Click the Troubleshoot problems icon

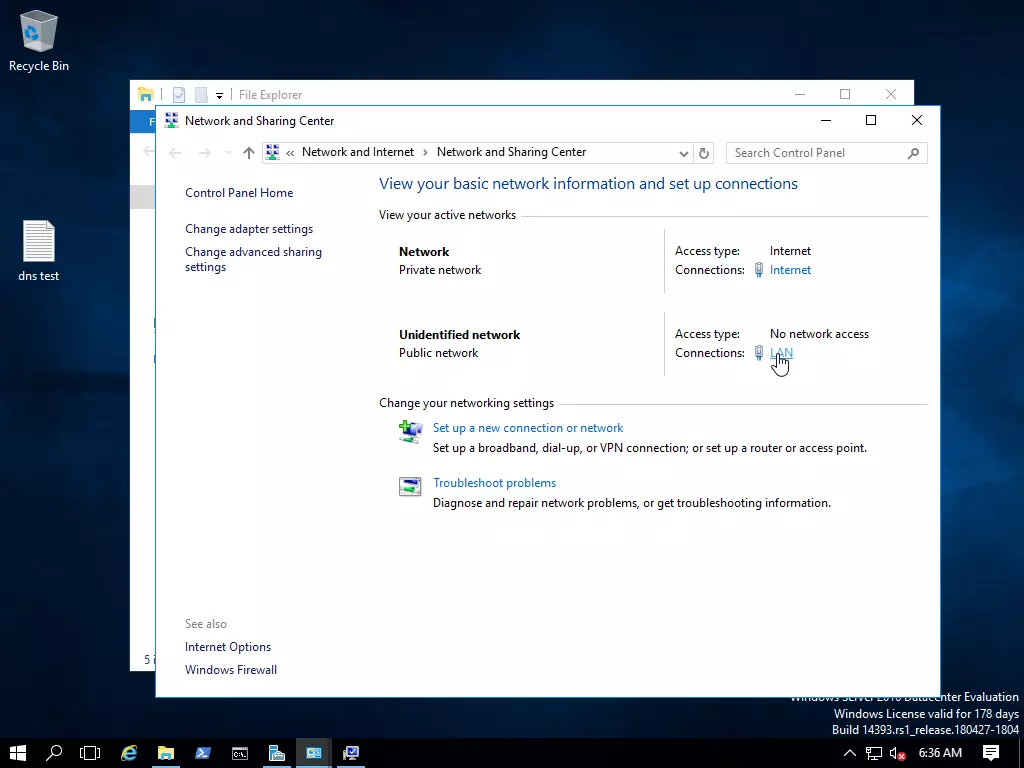[410, 486]
